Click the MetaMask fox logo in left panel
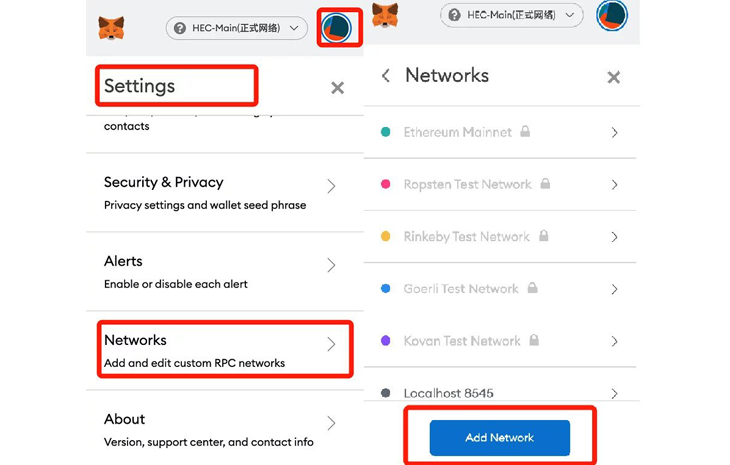The height and width of the screenshot is (465, 730). 111,28
